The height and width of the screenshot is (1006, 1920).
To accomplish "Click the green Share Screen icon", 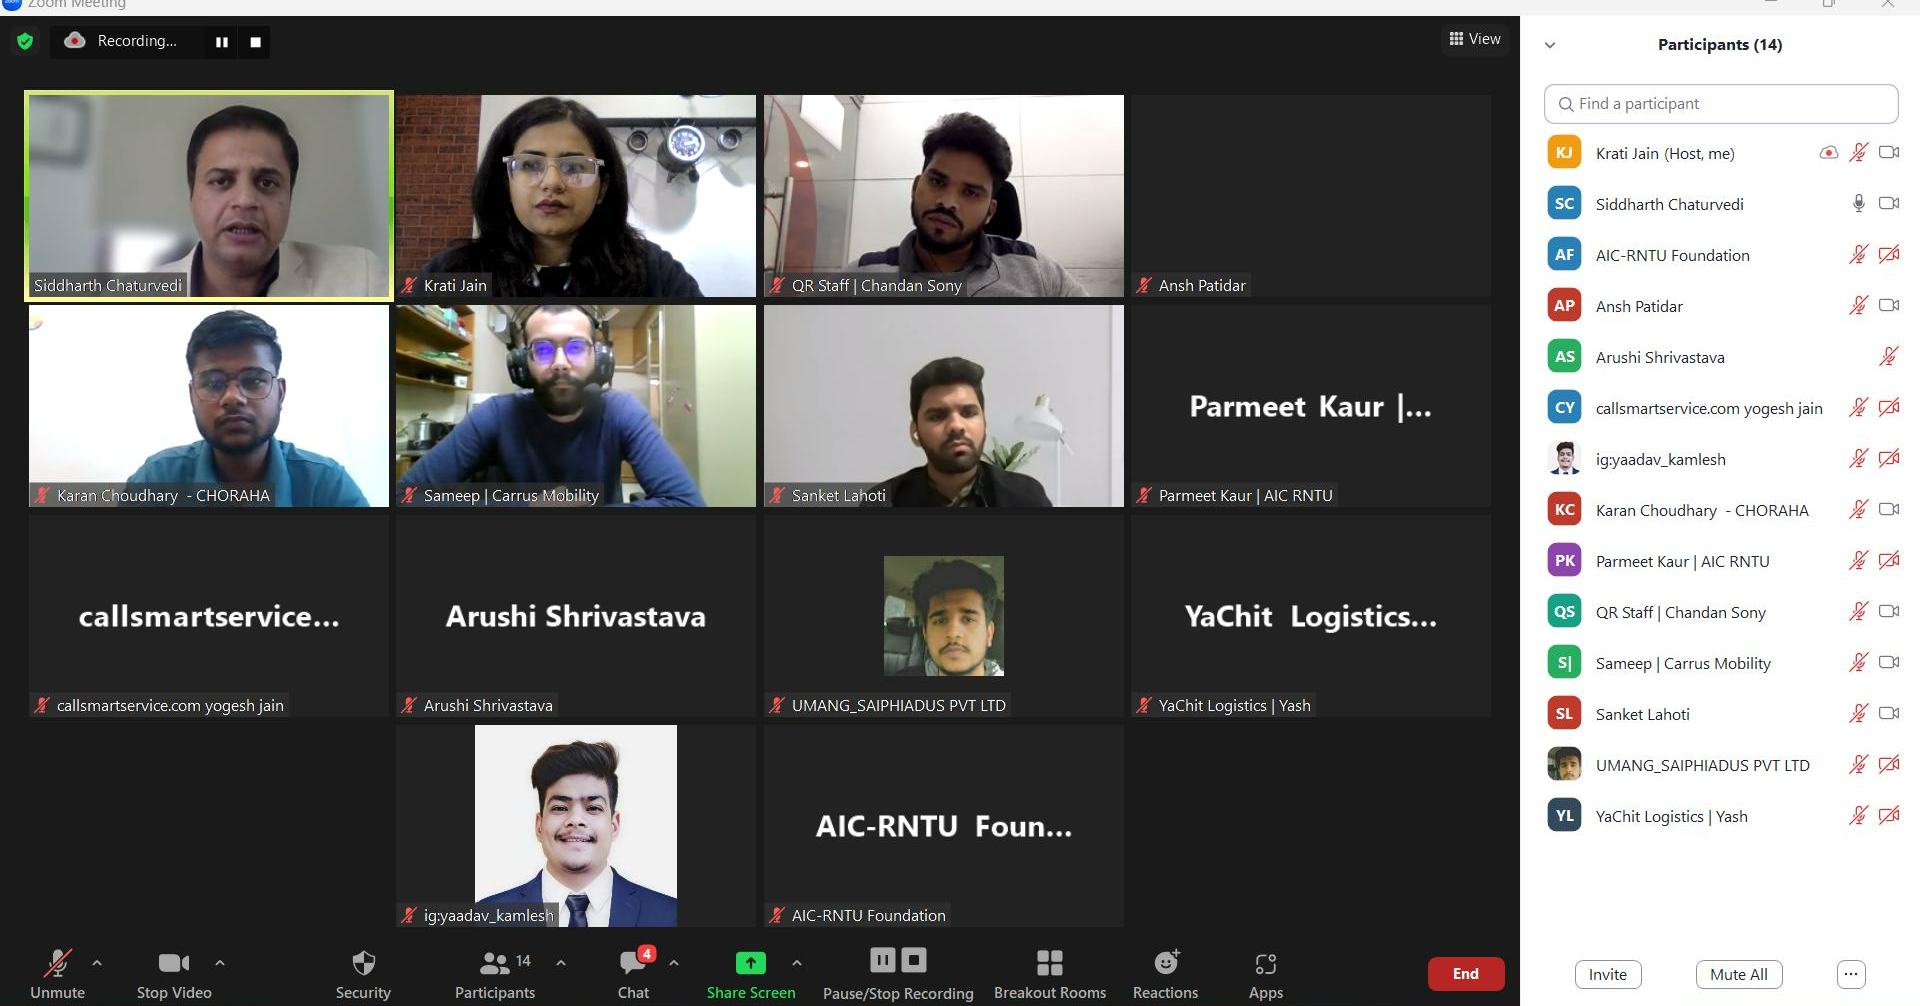I will tap(751, 962).
